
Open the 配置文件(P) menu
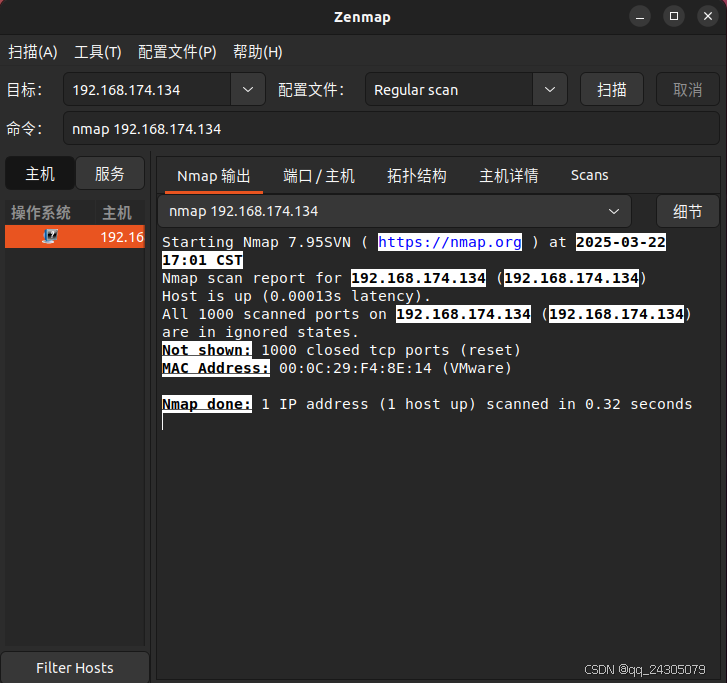tap(177, 52)
